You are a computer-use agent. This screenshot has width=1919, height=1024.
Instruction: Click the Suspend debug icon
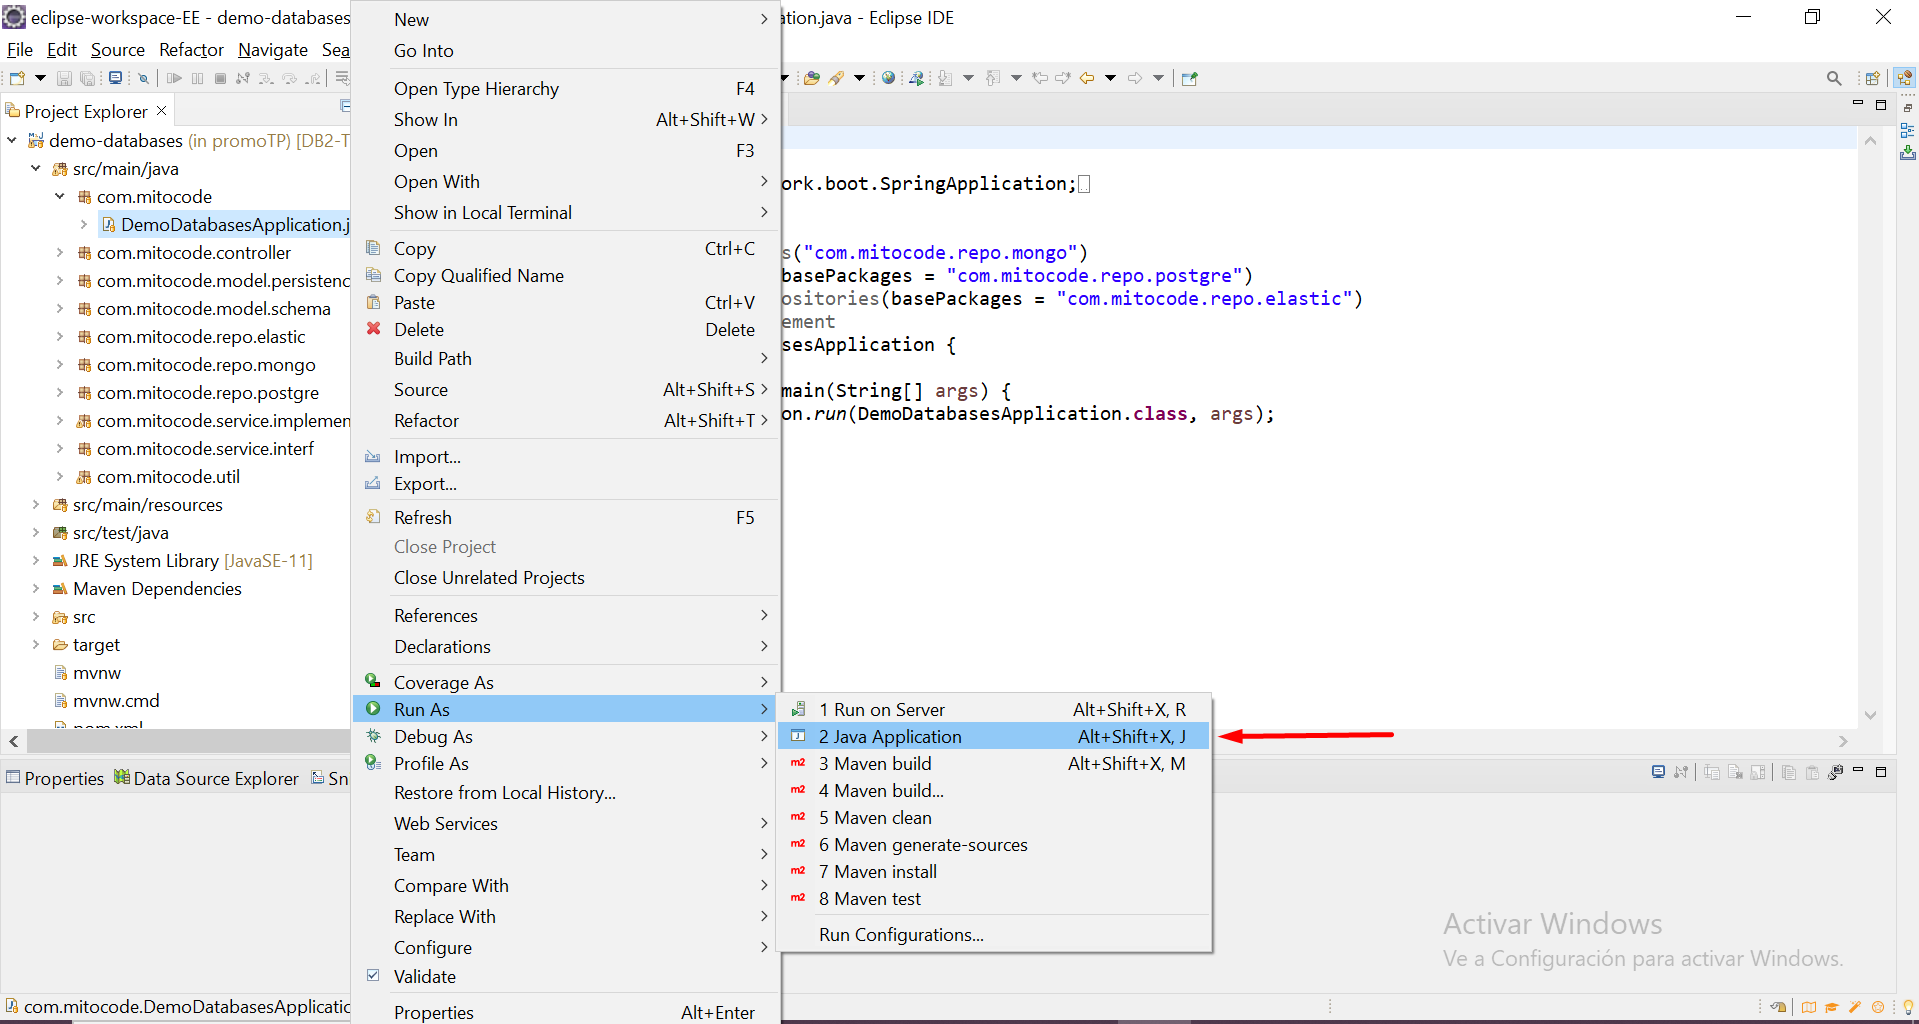197,78
